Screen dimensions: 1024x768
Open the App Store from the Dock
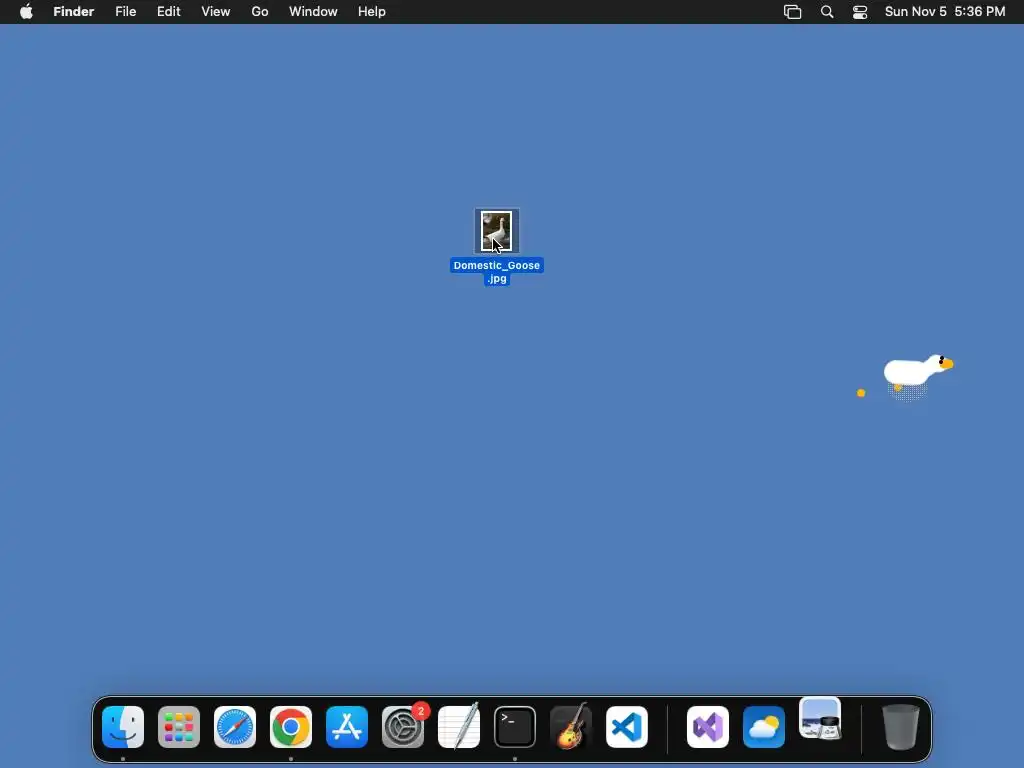(x=347, y=727)
